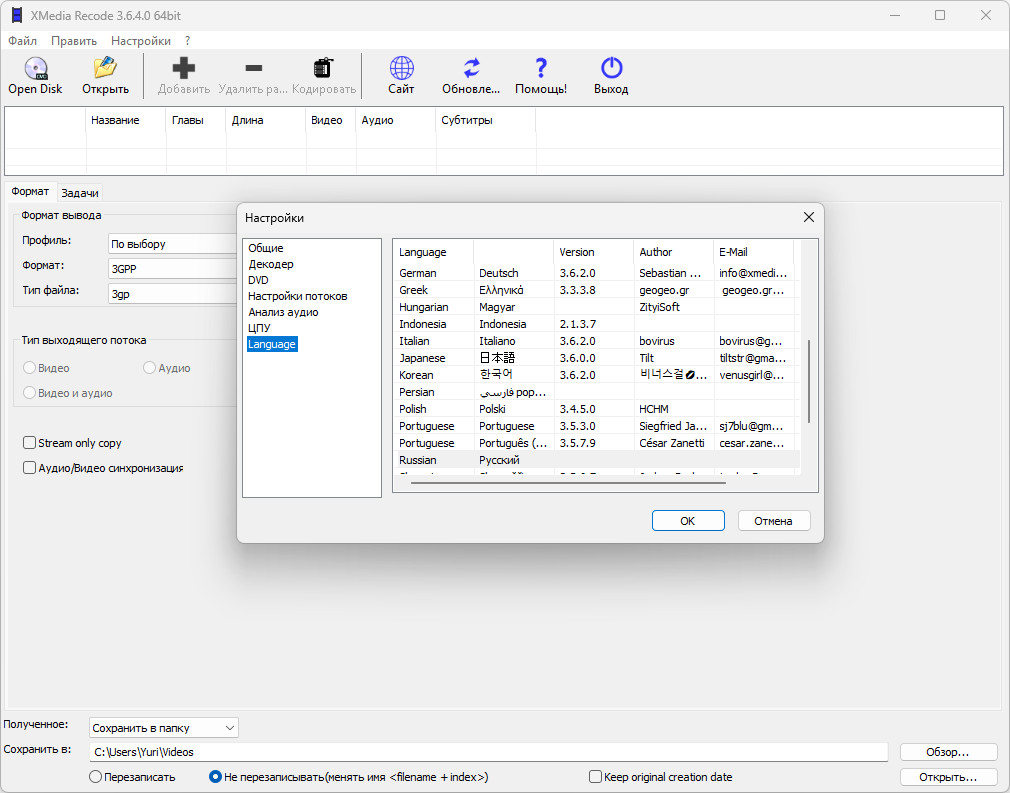Click the Author column header
The width and height of the screenshot is (1010, 793).
pos(673,252)
